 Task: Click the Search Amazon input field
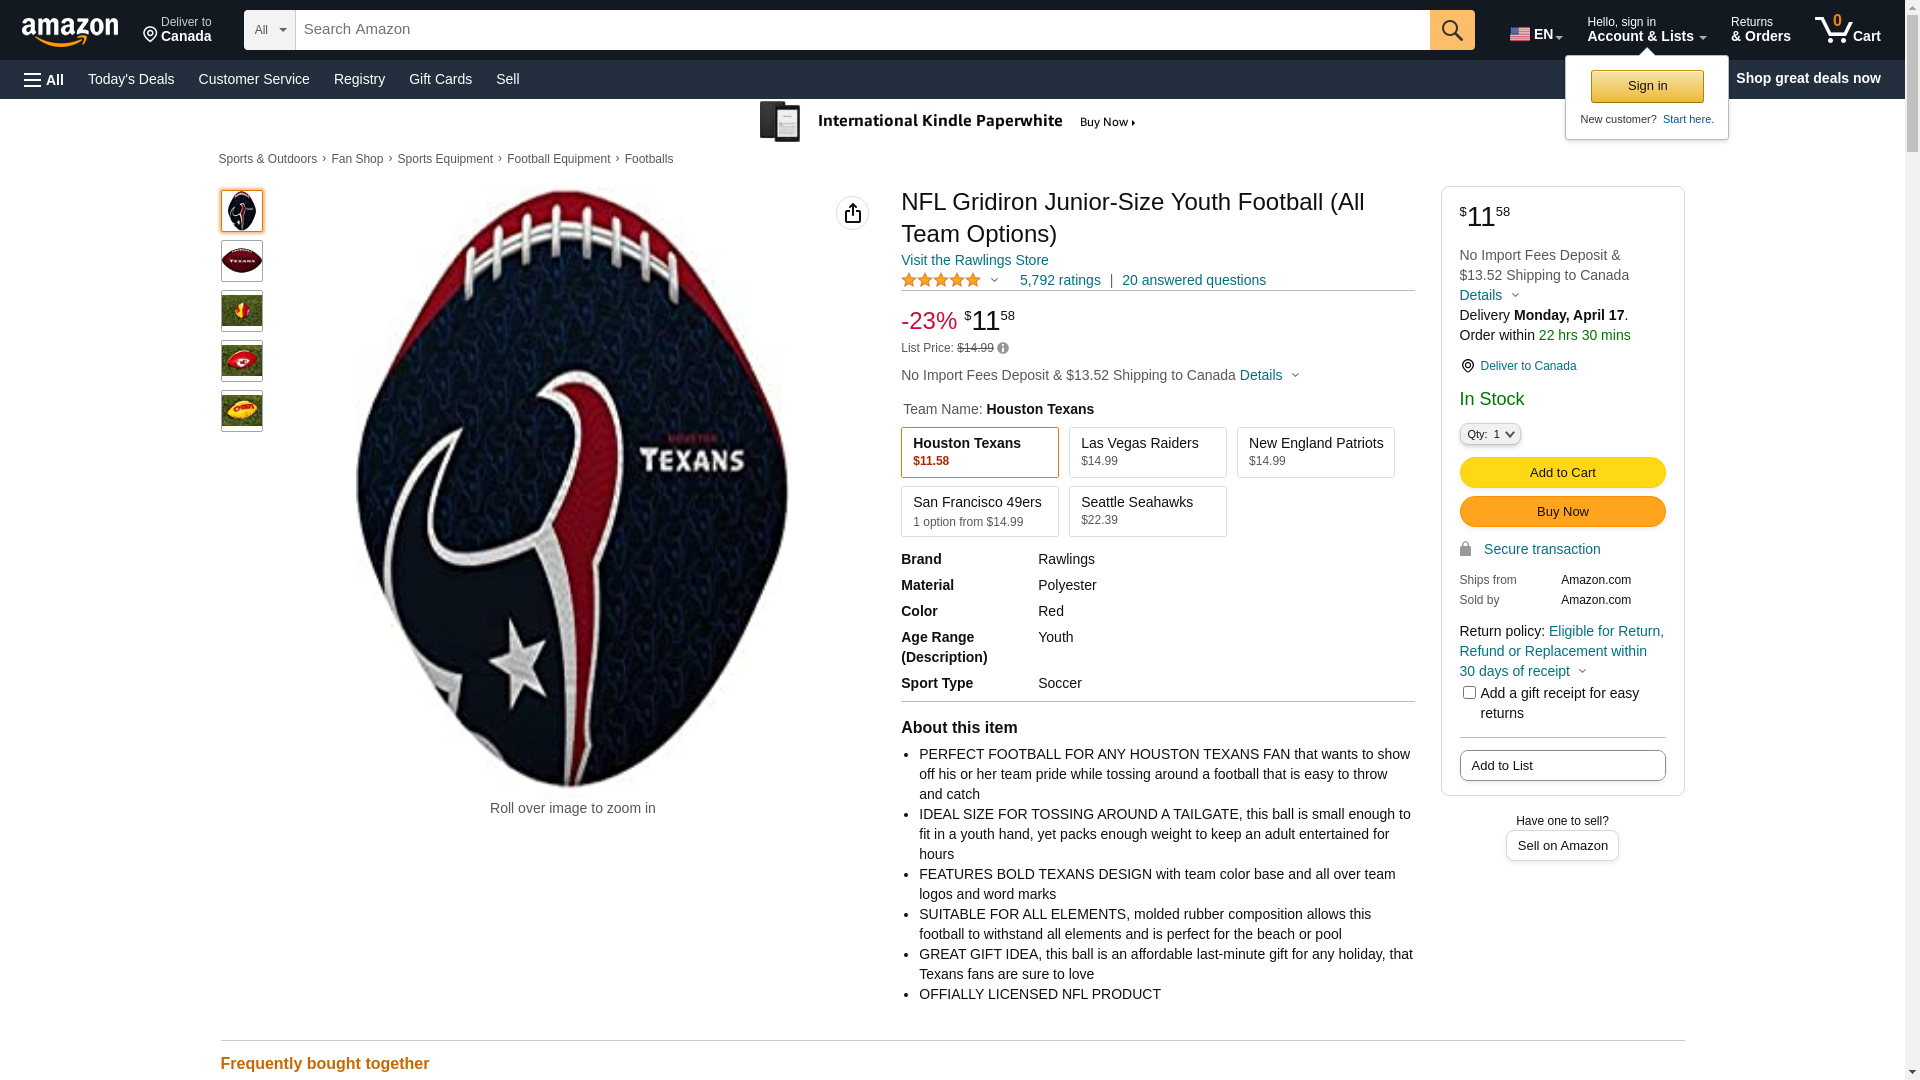[862, 30]
